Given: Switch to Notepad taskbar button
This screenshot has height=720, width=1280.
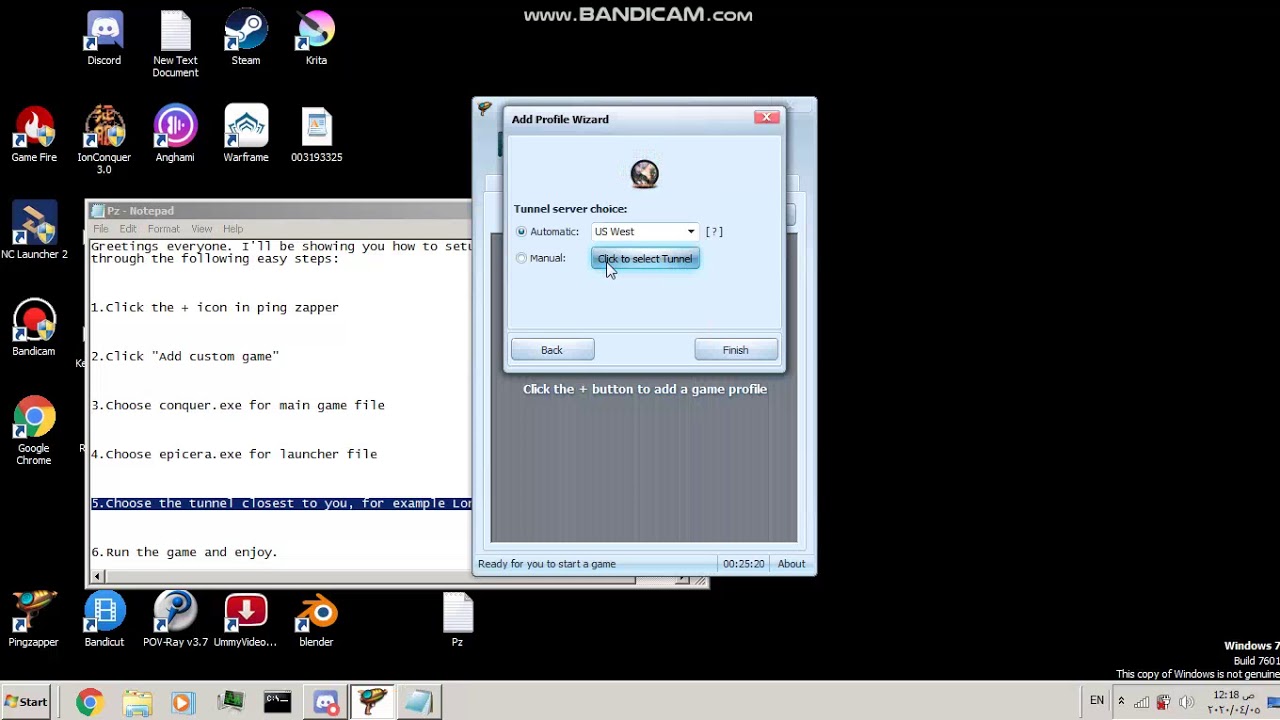Looking at the screenshot, I should coord(420,703).
